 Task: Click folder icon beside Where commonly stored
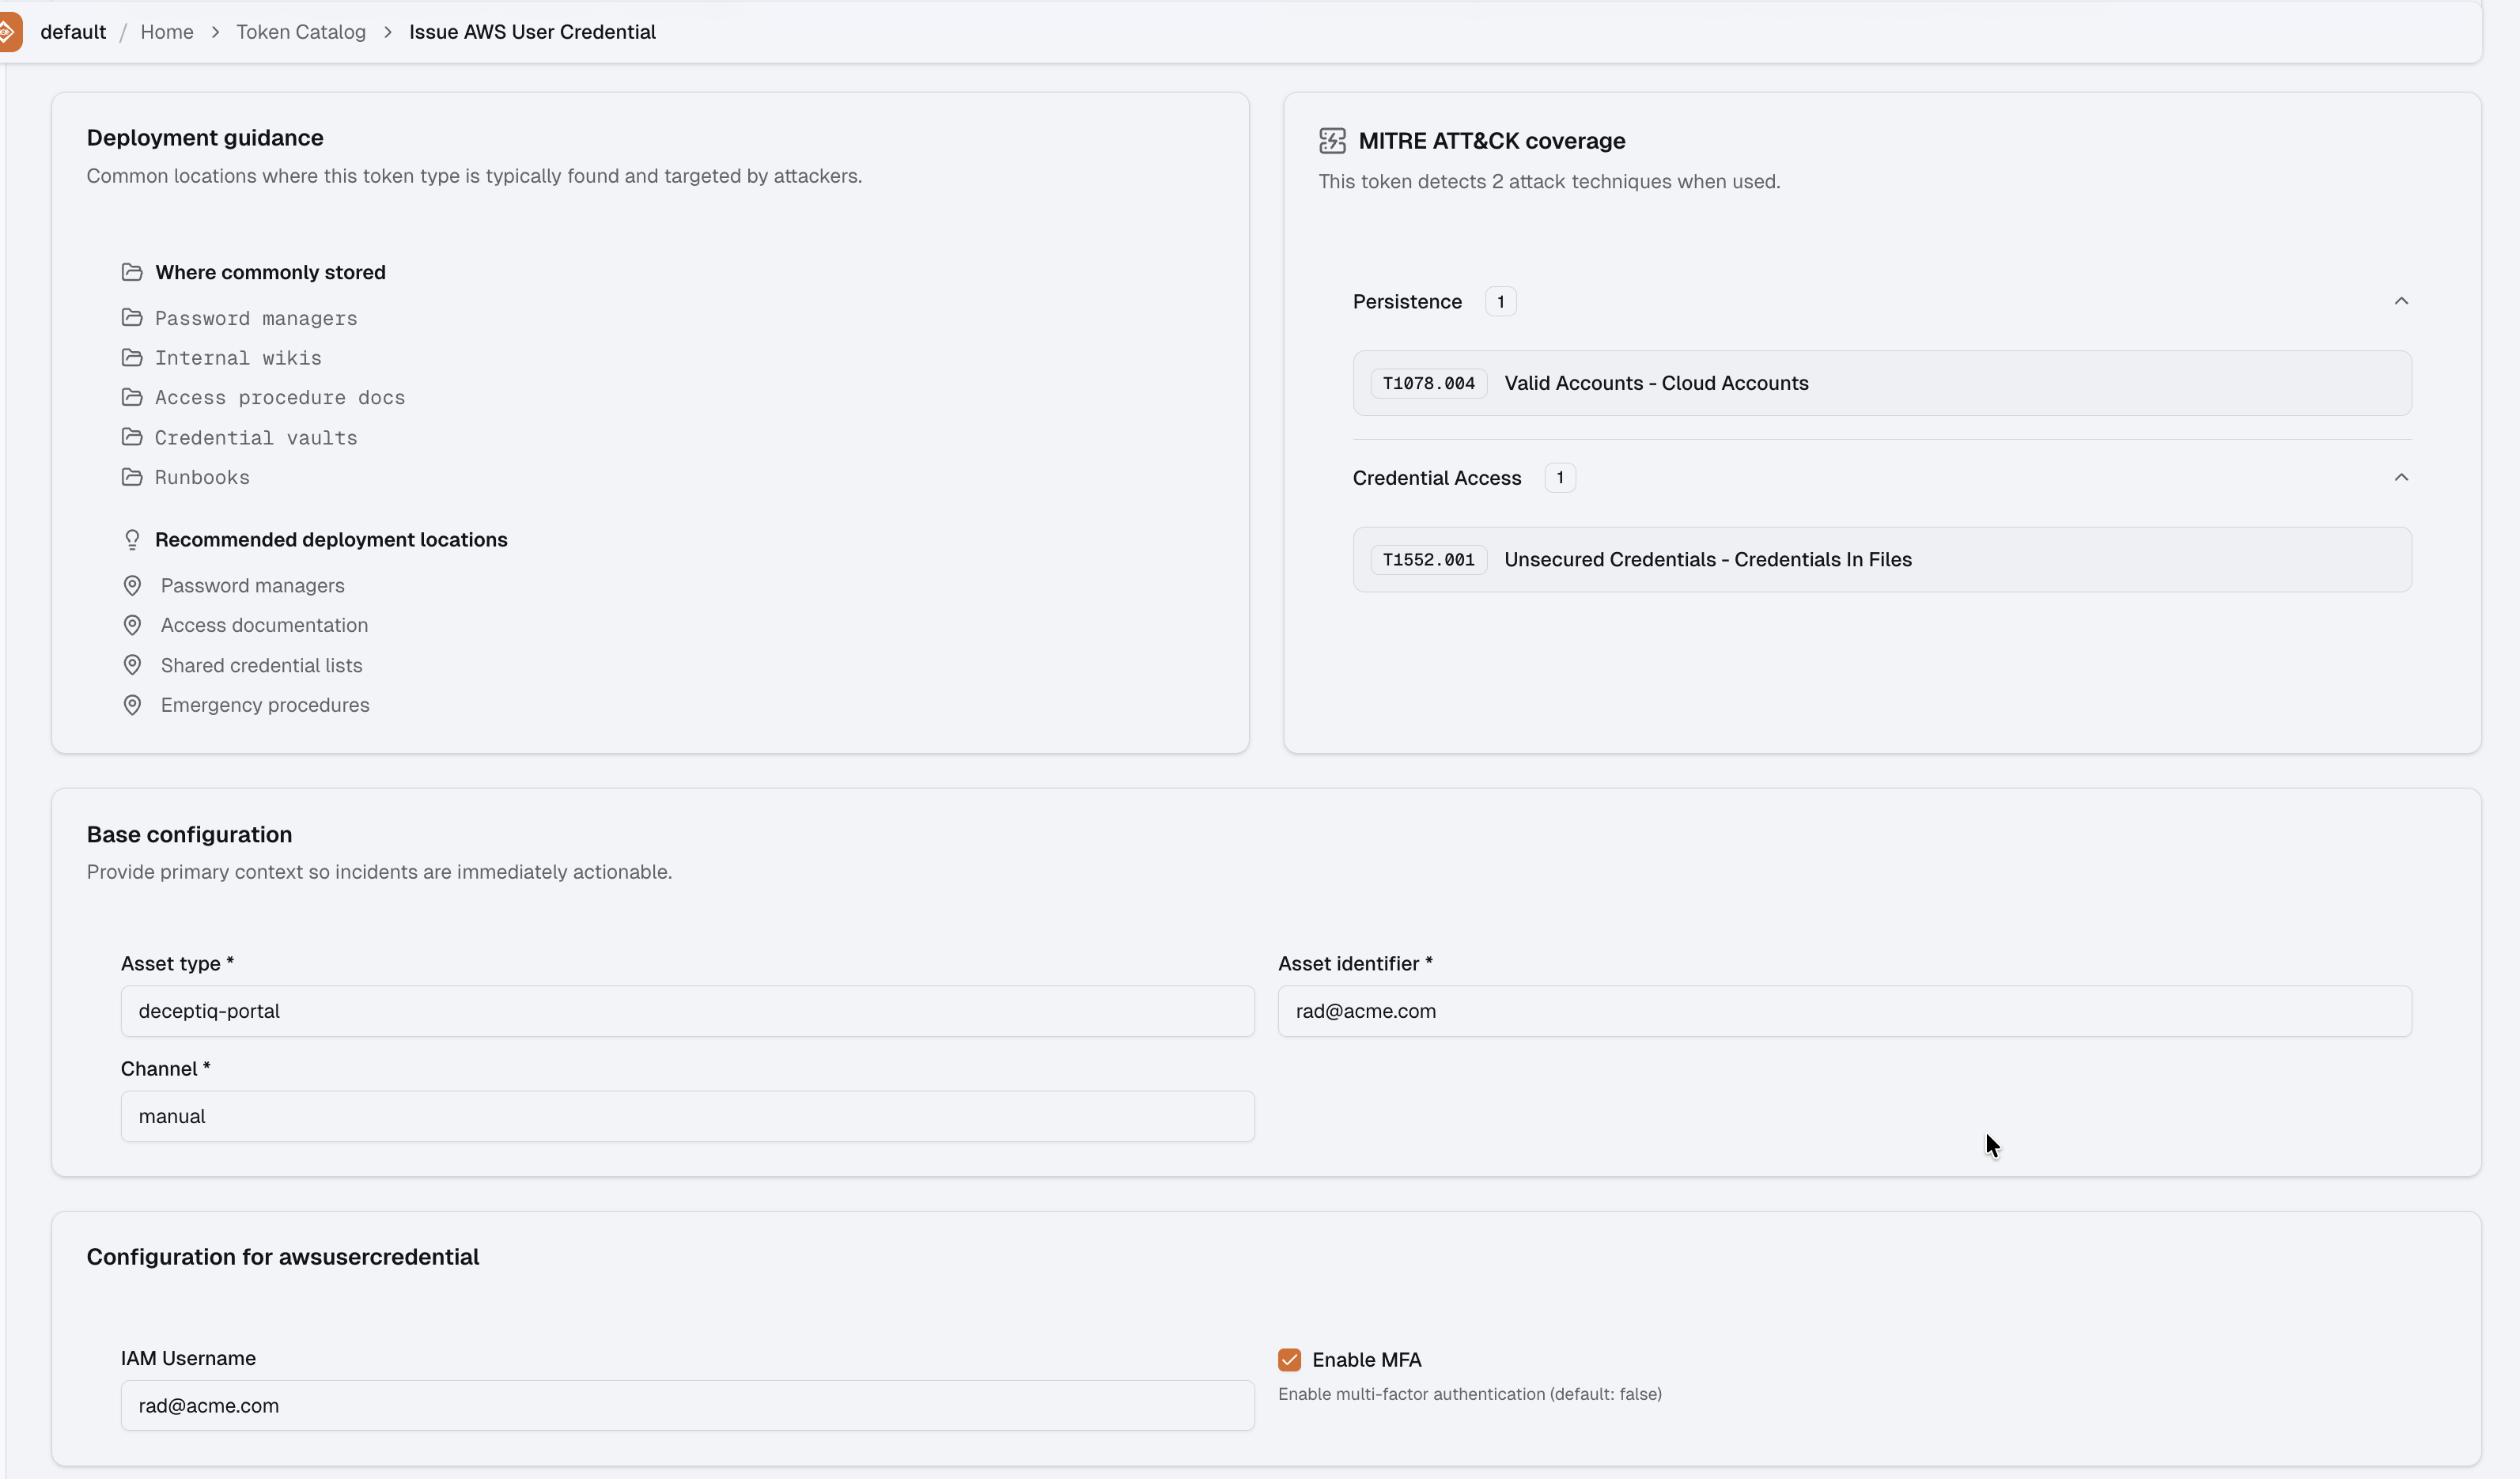point(132,272)
